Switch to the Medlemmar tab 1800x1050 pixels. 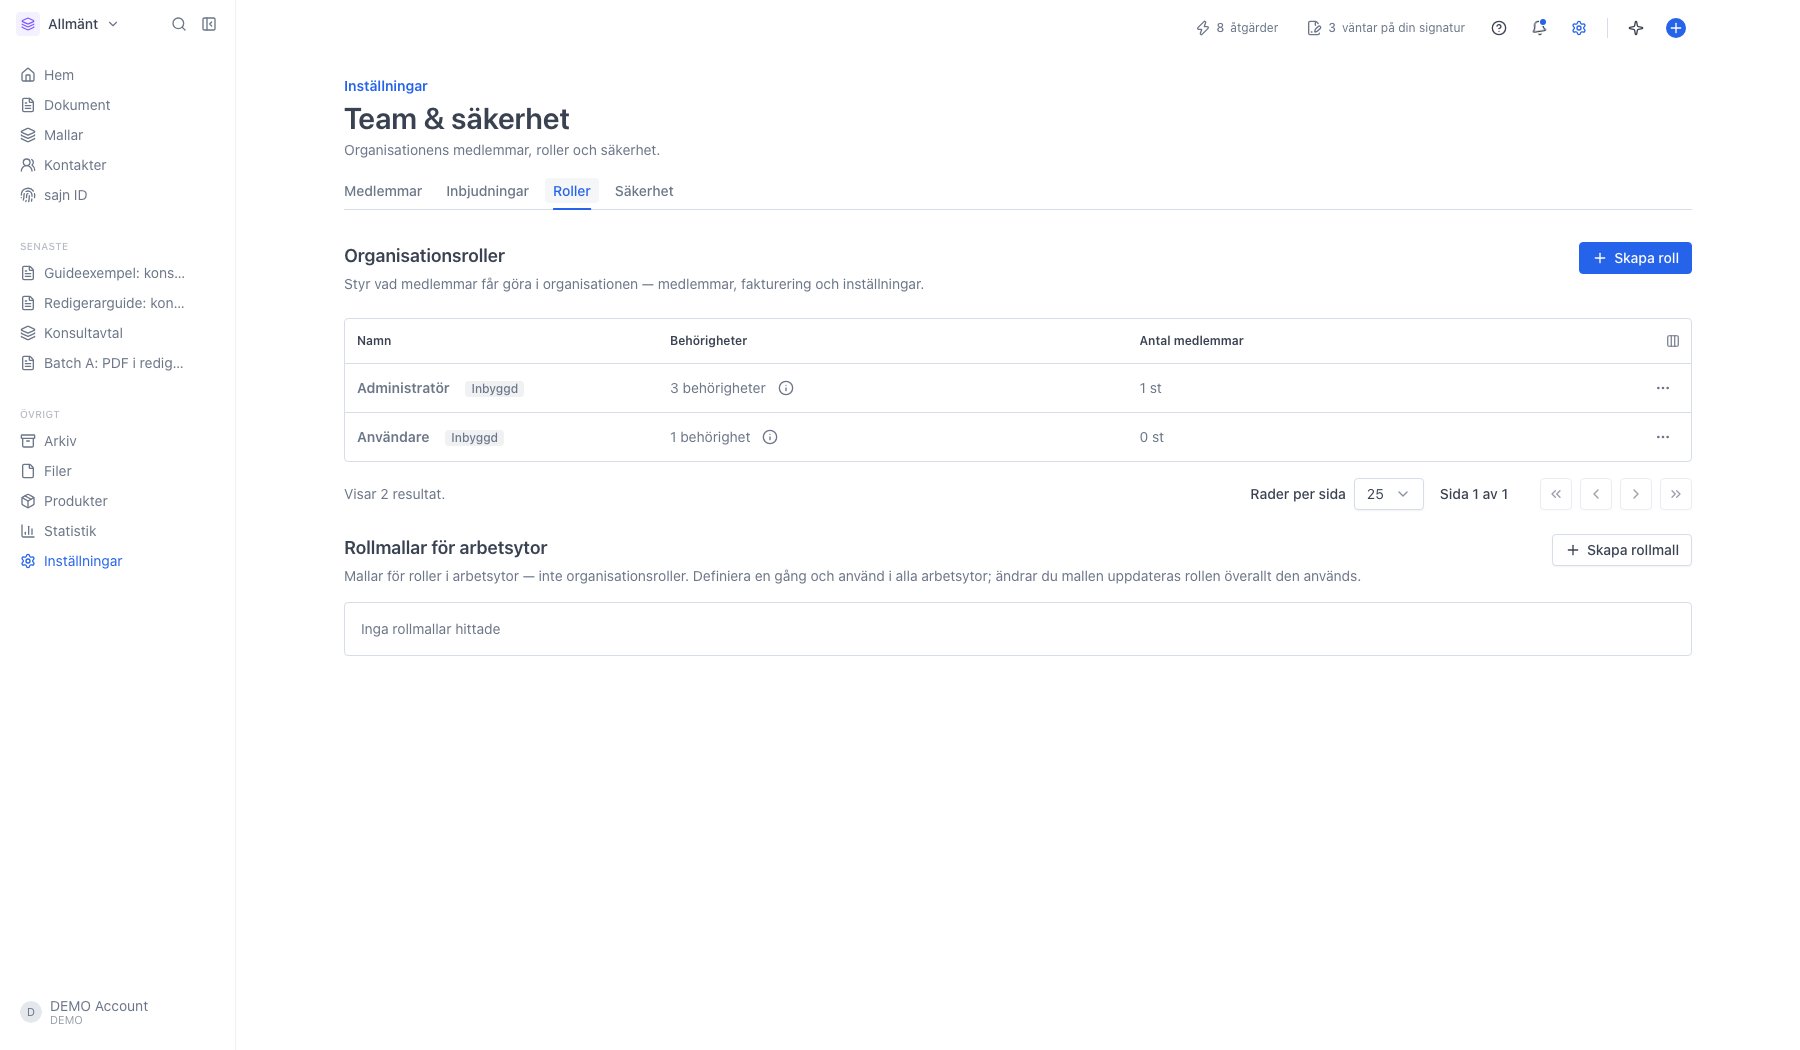click(383, 191)
